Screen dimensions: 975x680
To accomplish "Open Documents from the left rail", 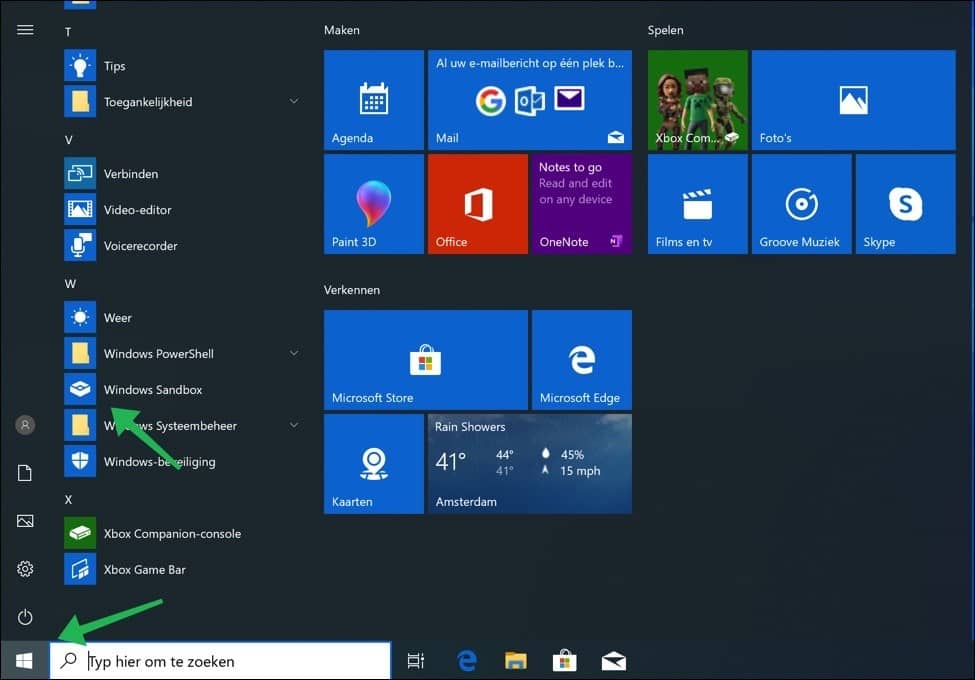I will point(25,473).
